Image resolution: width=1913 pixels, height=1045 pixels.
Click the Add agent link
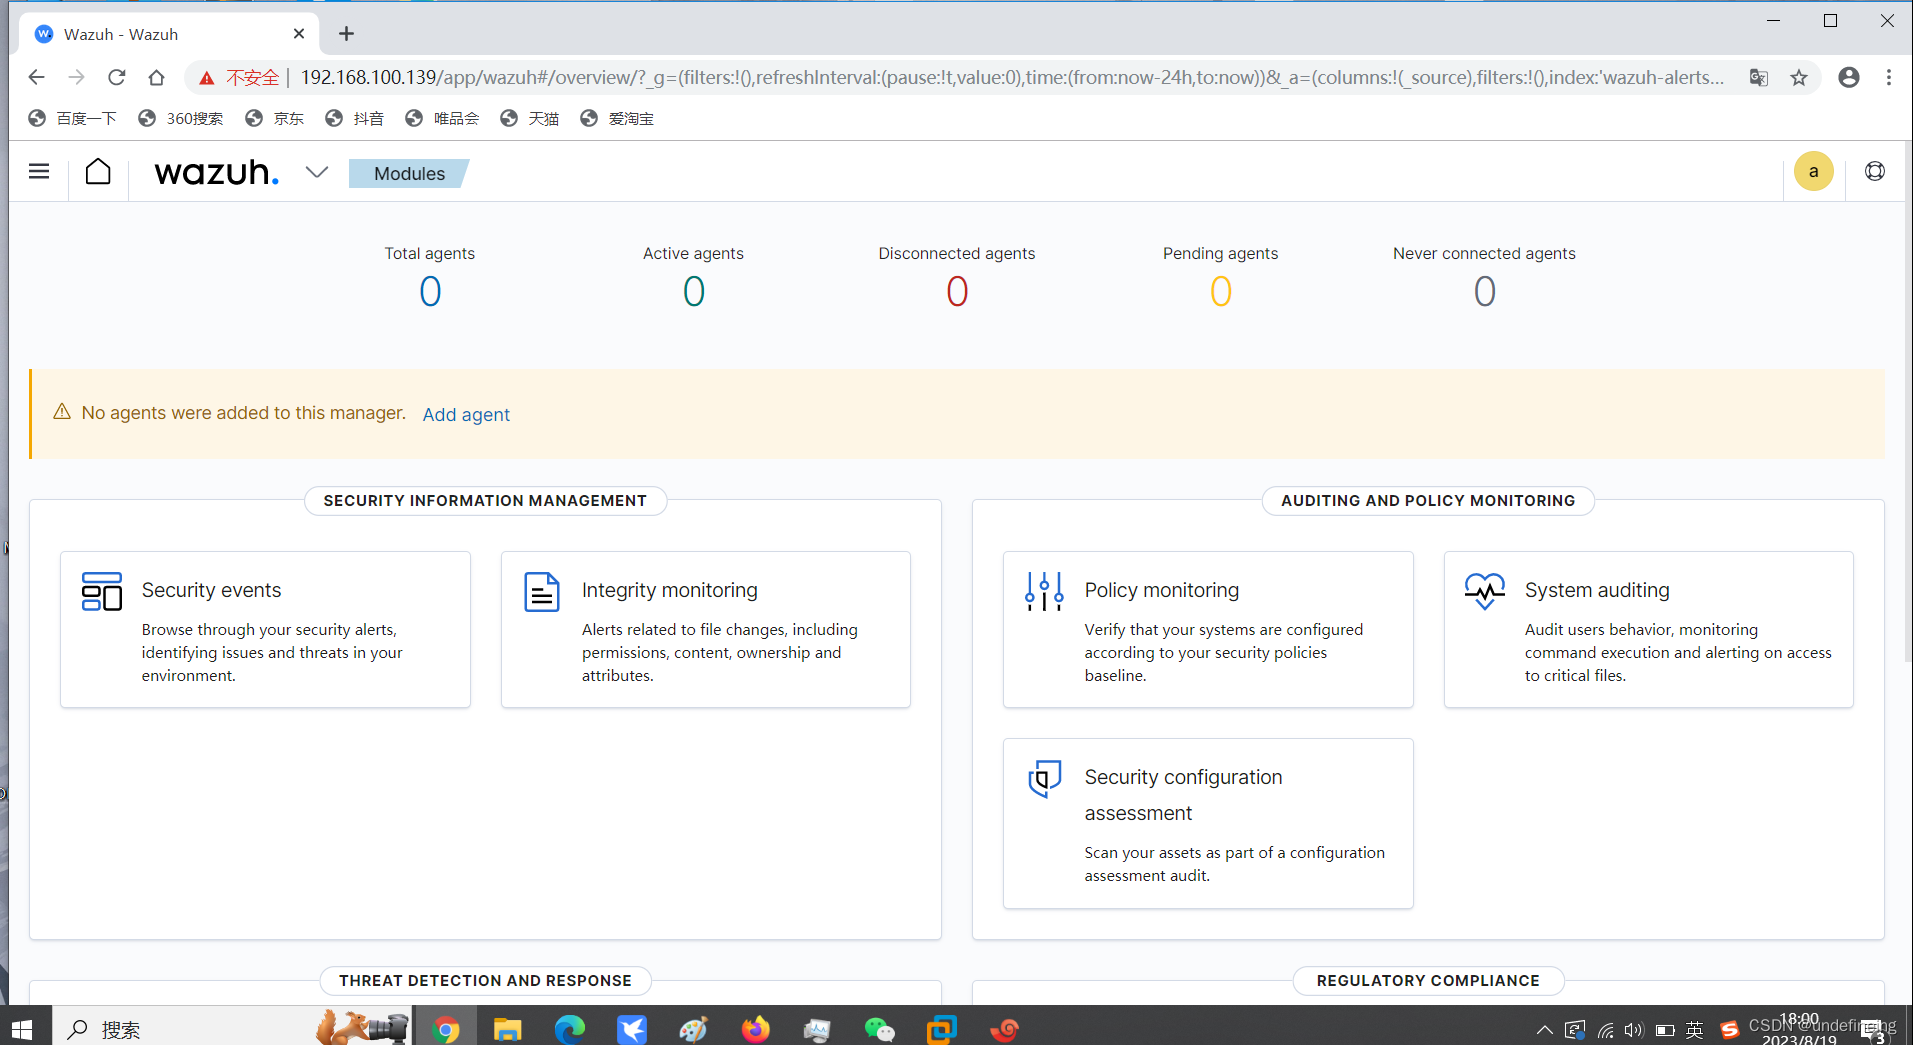point(466,414)
